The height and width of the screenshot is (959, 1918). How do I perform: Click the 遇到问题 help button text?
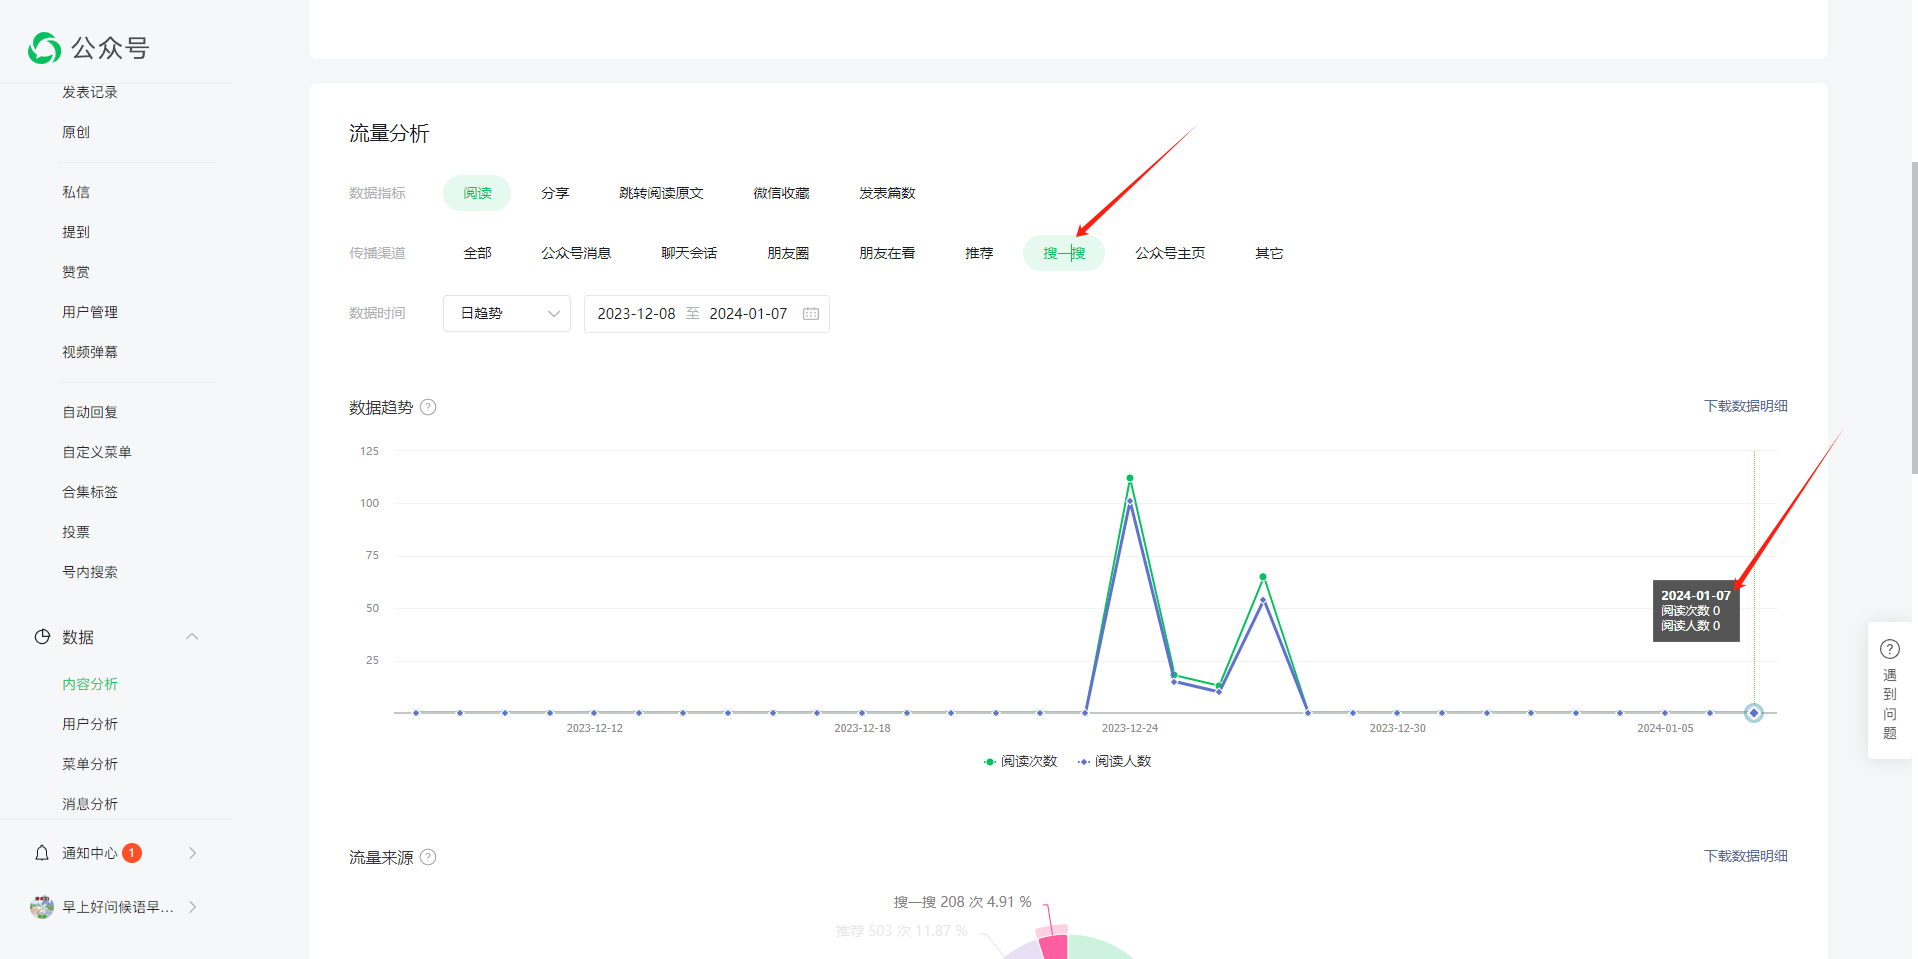click(1890, 704)
